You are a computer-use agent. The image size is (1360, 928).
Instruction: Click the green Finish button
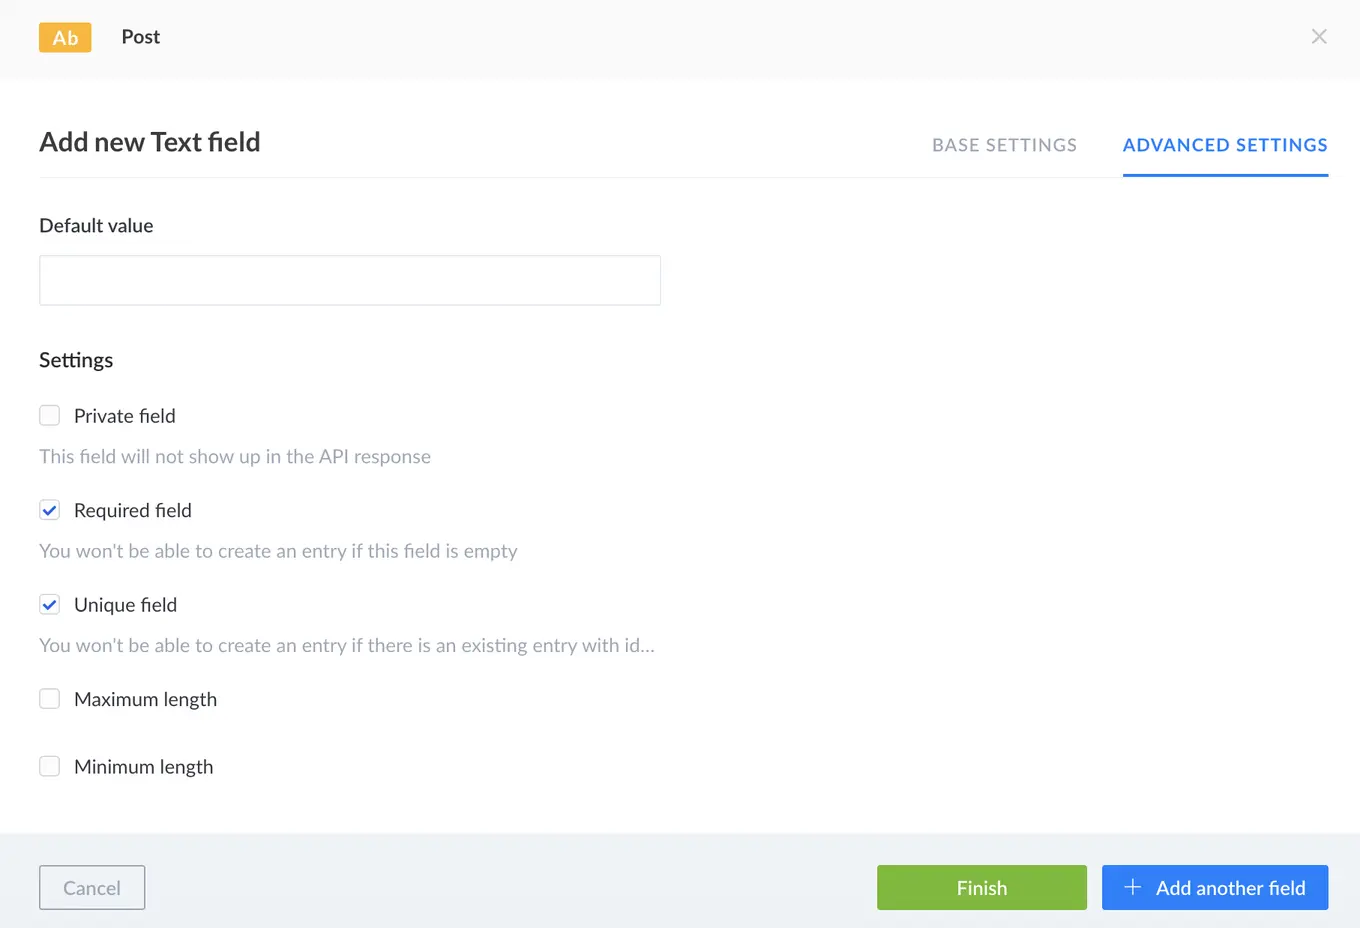click(981, 887)
